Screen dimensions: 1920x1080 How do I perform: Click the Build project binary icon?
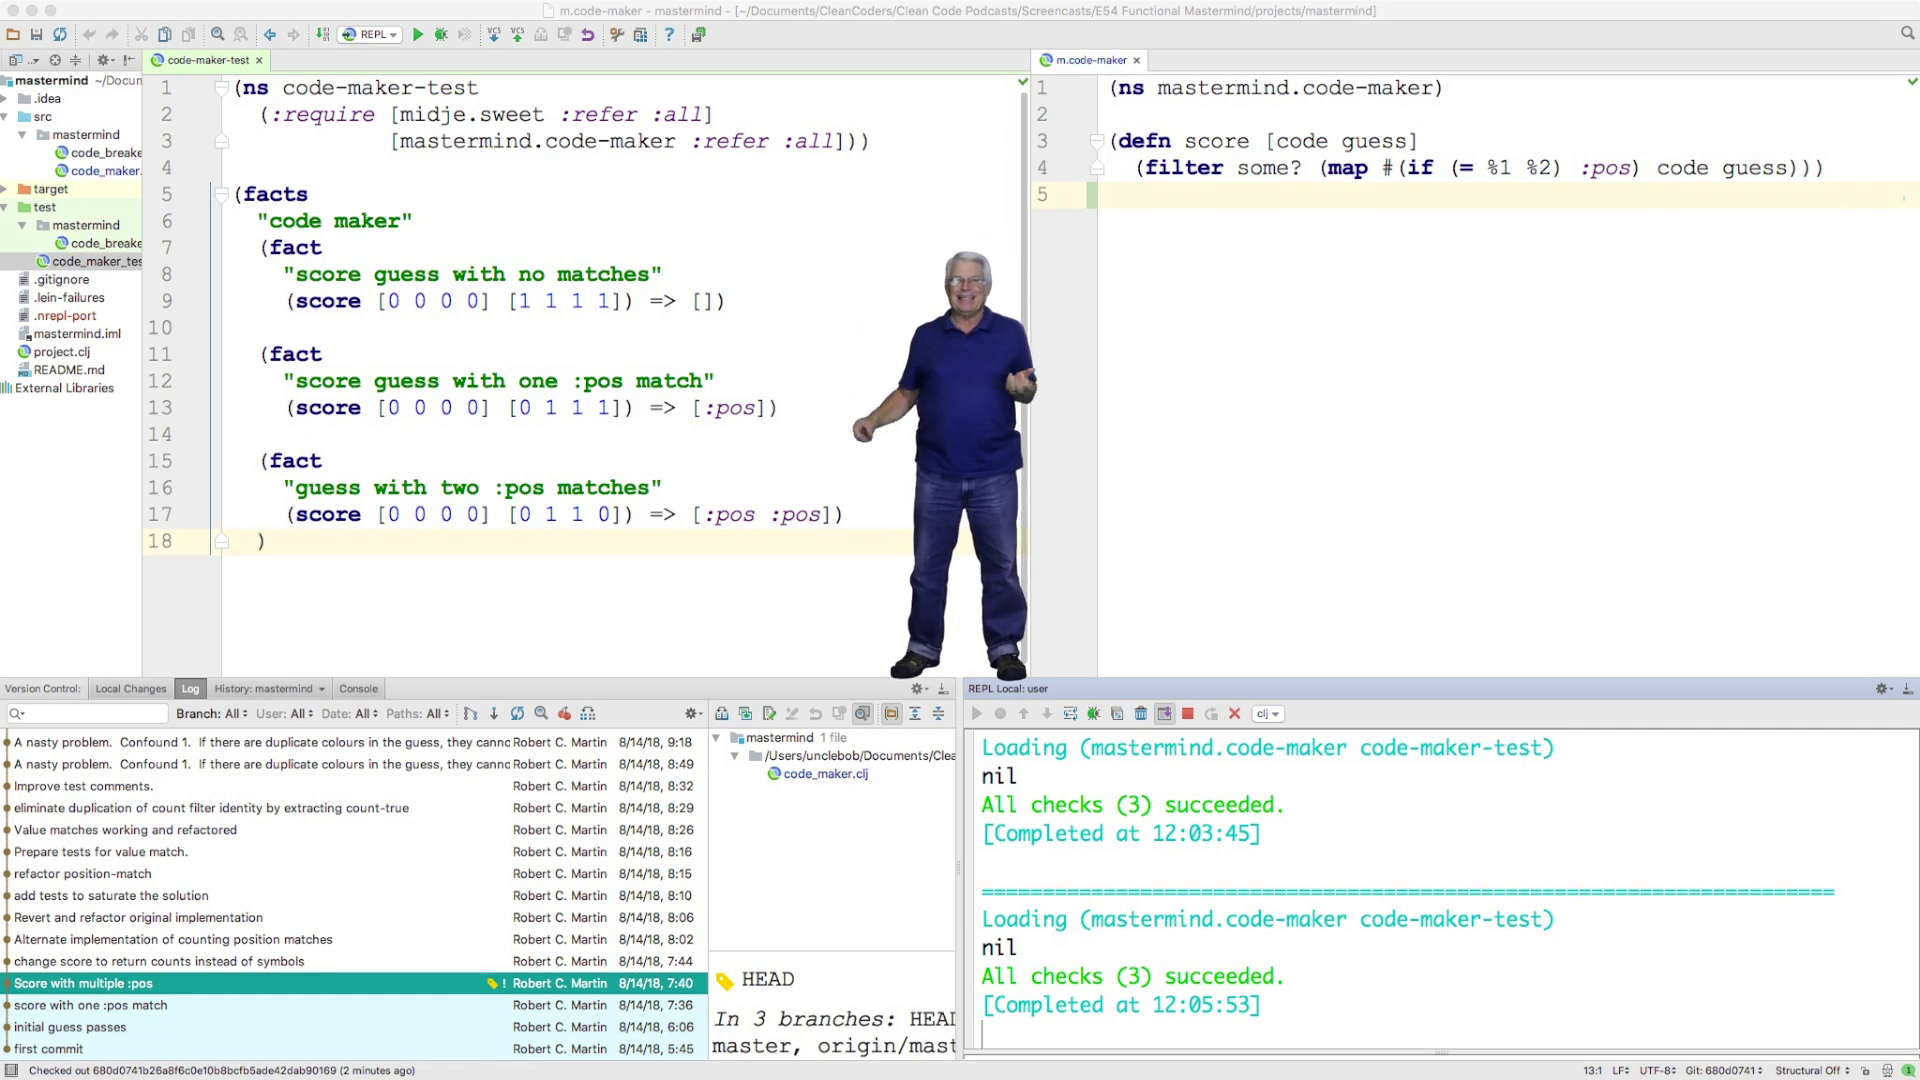click(x=323, y=34)
